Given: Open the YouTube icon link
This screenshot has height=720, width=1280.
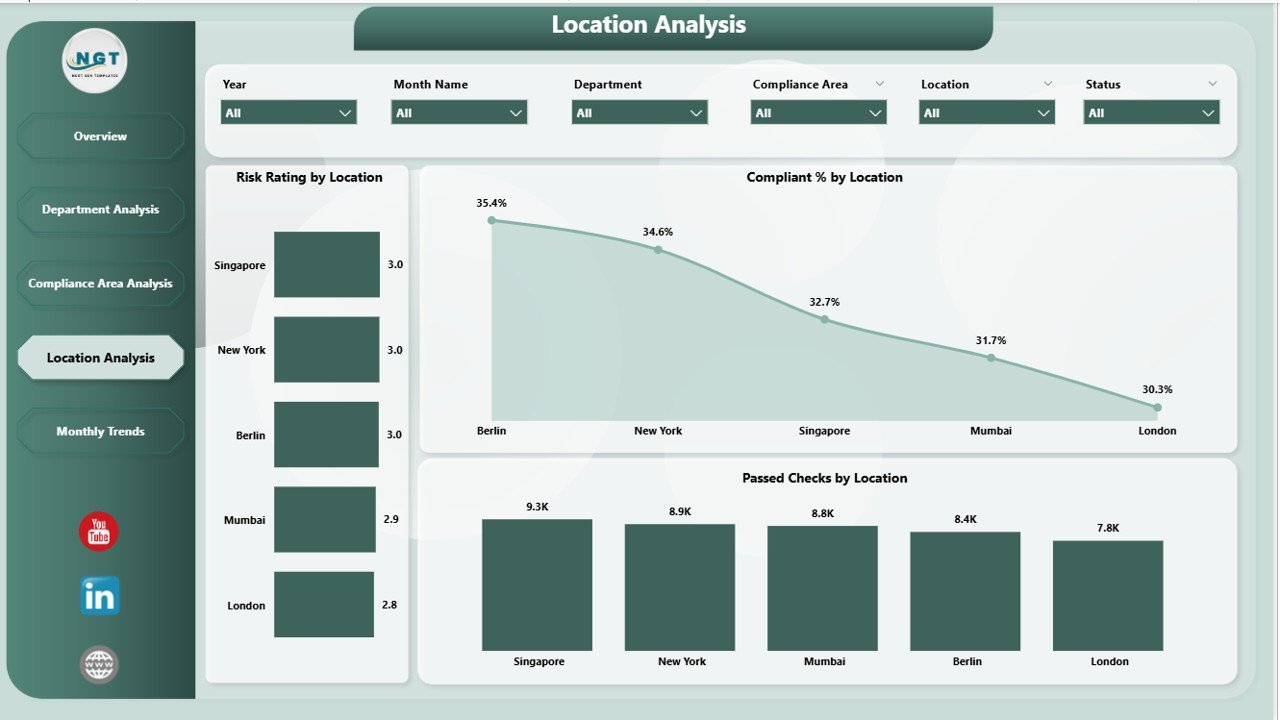Looking at the screenshot, I should coord(99,532).
